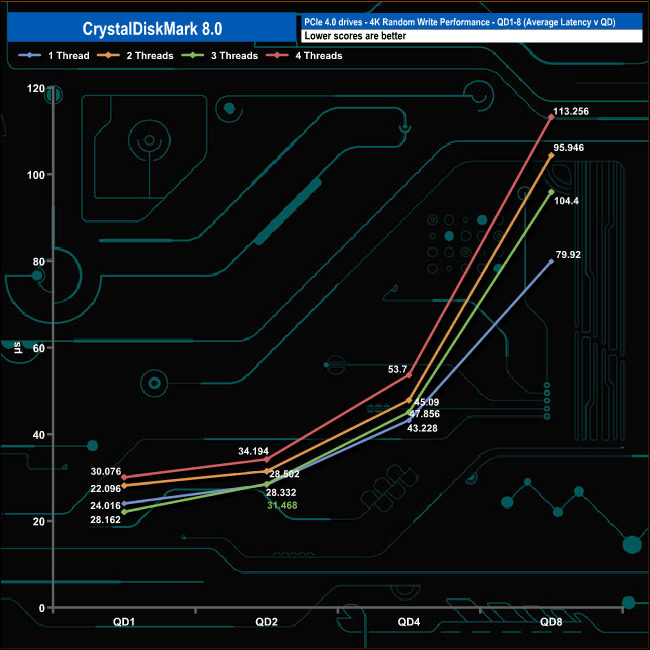Click the 40 y-axis tick label

[x=39, y=435]
